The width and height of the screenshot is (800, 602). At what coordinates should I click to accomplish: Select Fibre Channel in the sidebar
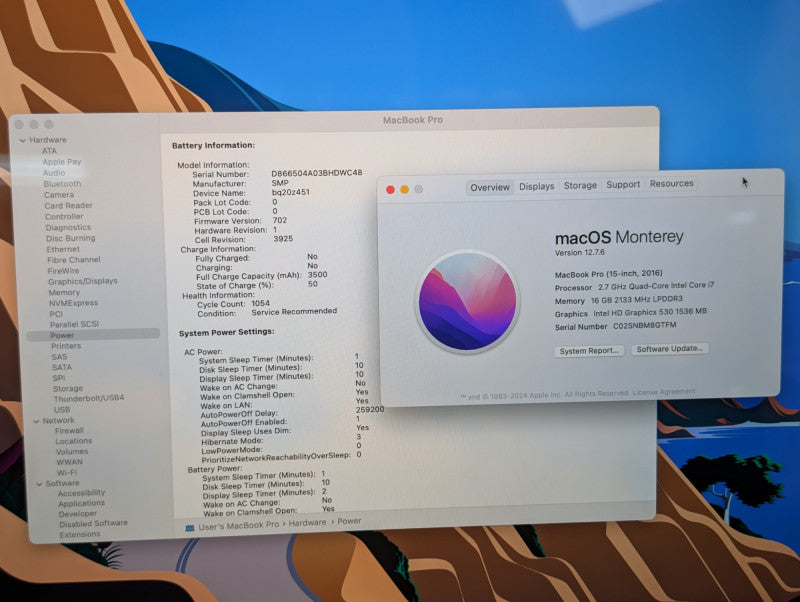pos(73,260)
